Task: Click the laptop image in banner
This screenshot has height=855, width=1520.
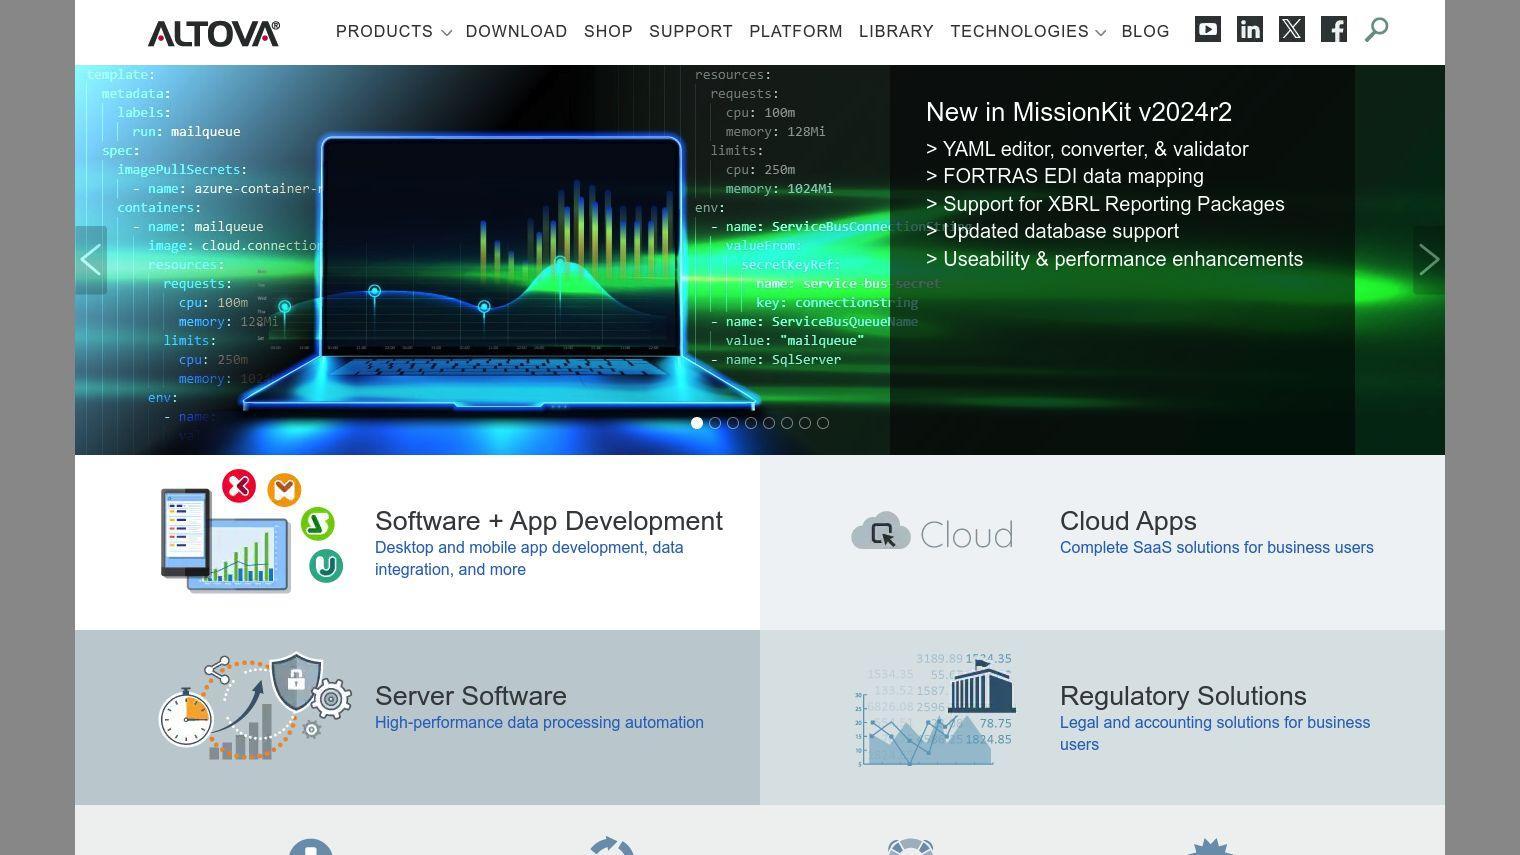Action: (500, 272)
